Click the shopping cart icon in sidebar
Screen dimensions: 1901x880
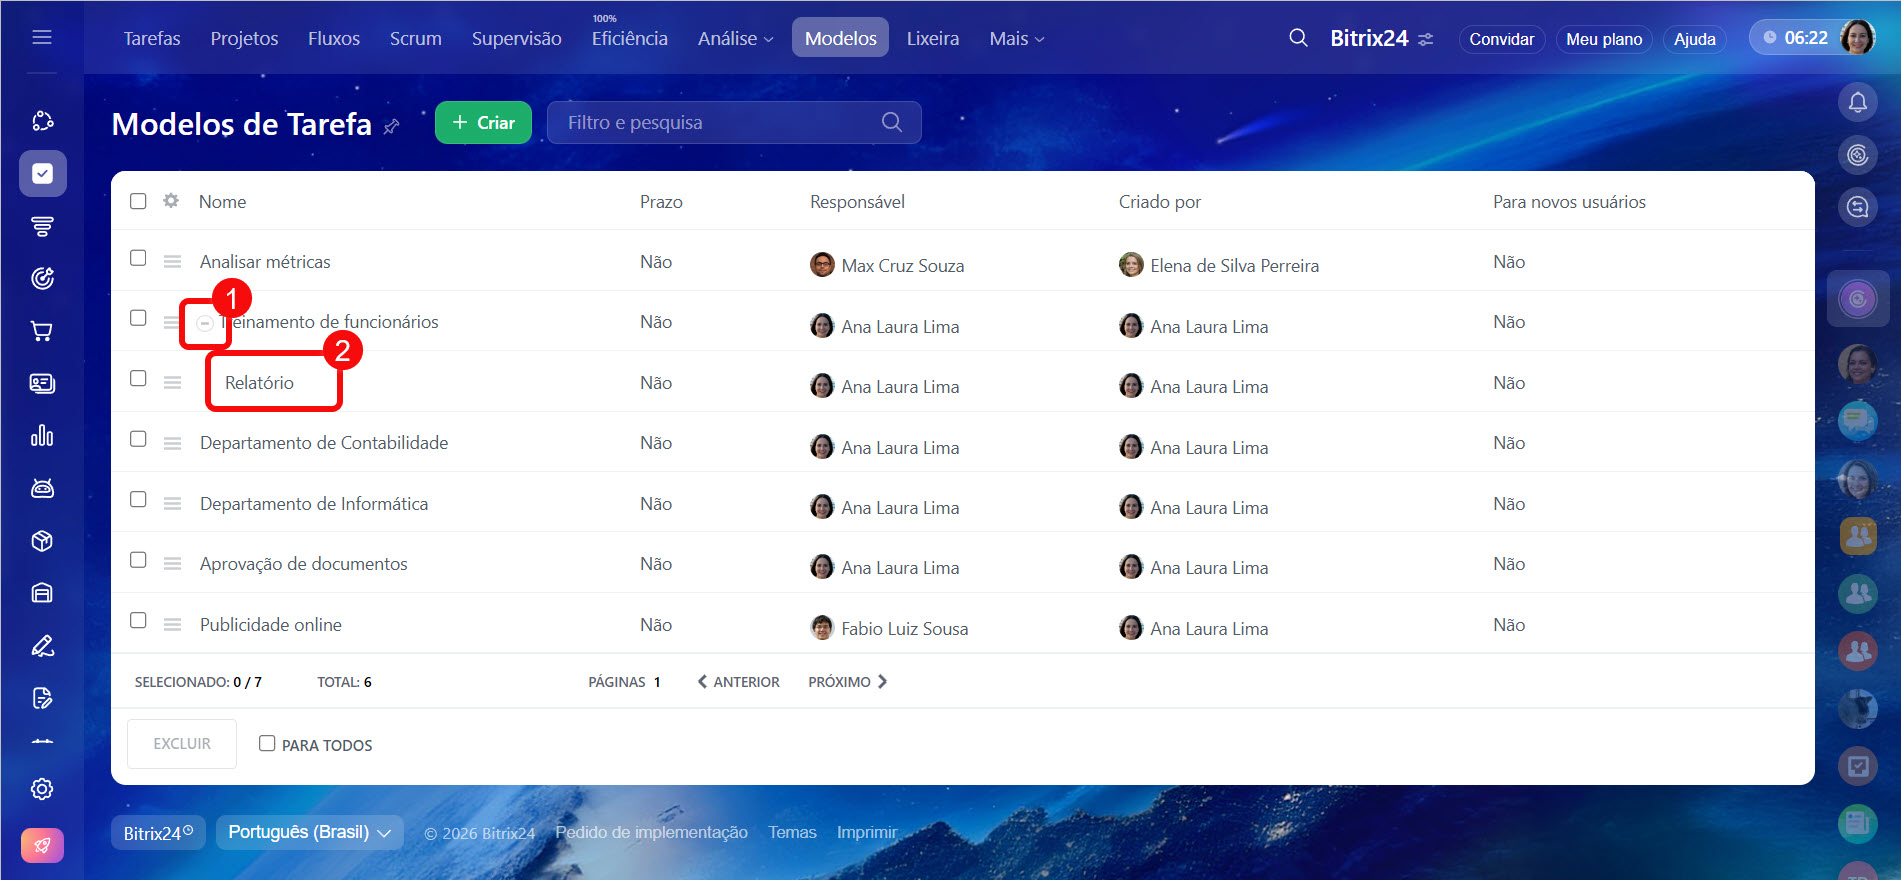coord(42,331)
